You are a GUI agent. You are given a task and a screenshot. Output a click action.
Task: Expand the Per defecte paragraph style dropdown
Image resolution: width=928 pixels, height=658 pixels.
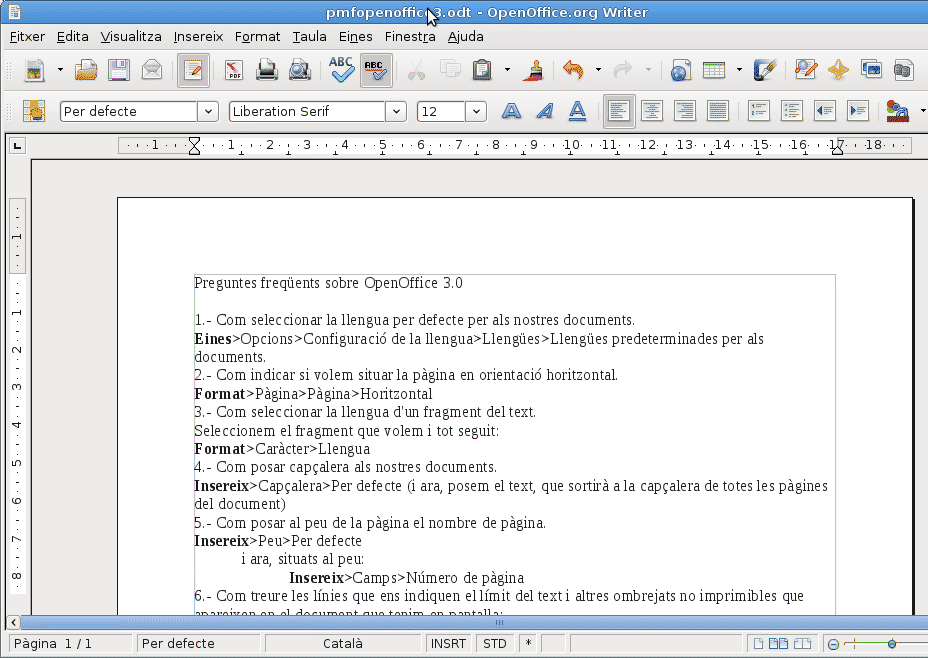208,111
